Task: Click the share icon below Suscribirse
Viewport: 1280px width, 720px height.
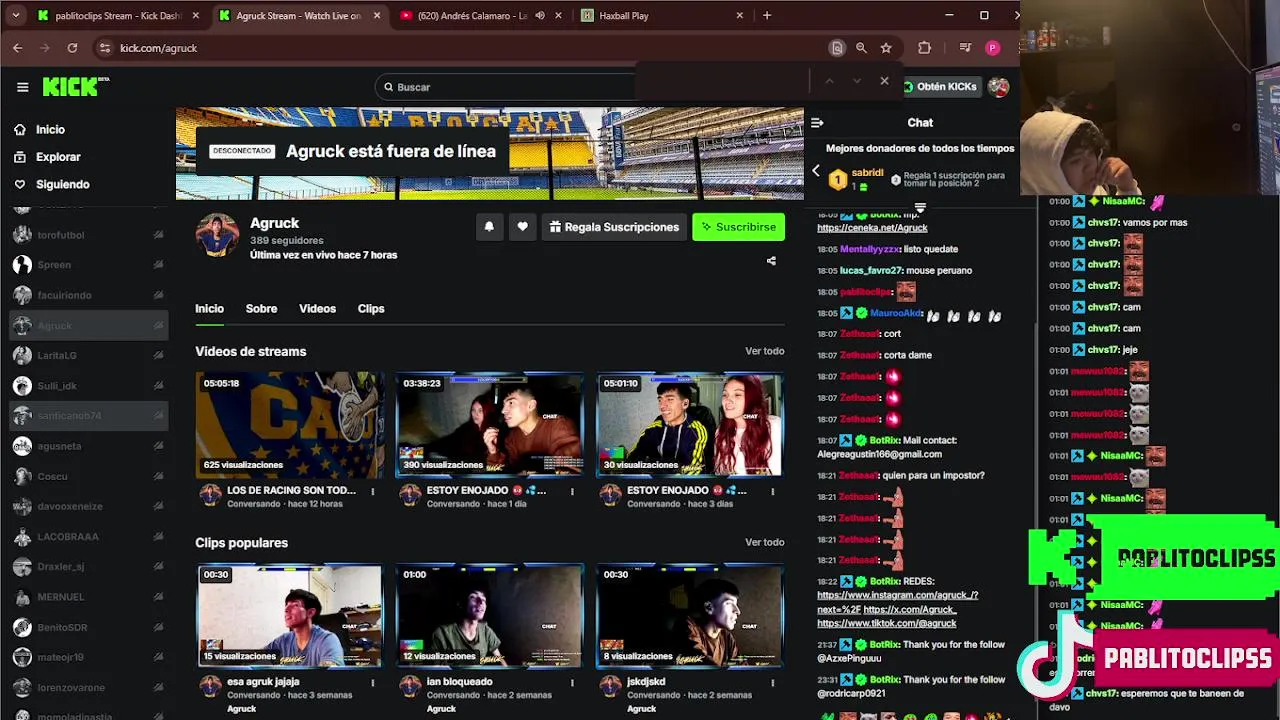Action: tap(771, 261)
